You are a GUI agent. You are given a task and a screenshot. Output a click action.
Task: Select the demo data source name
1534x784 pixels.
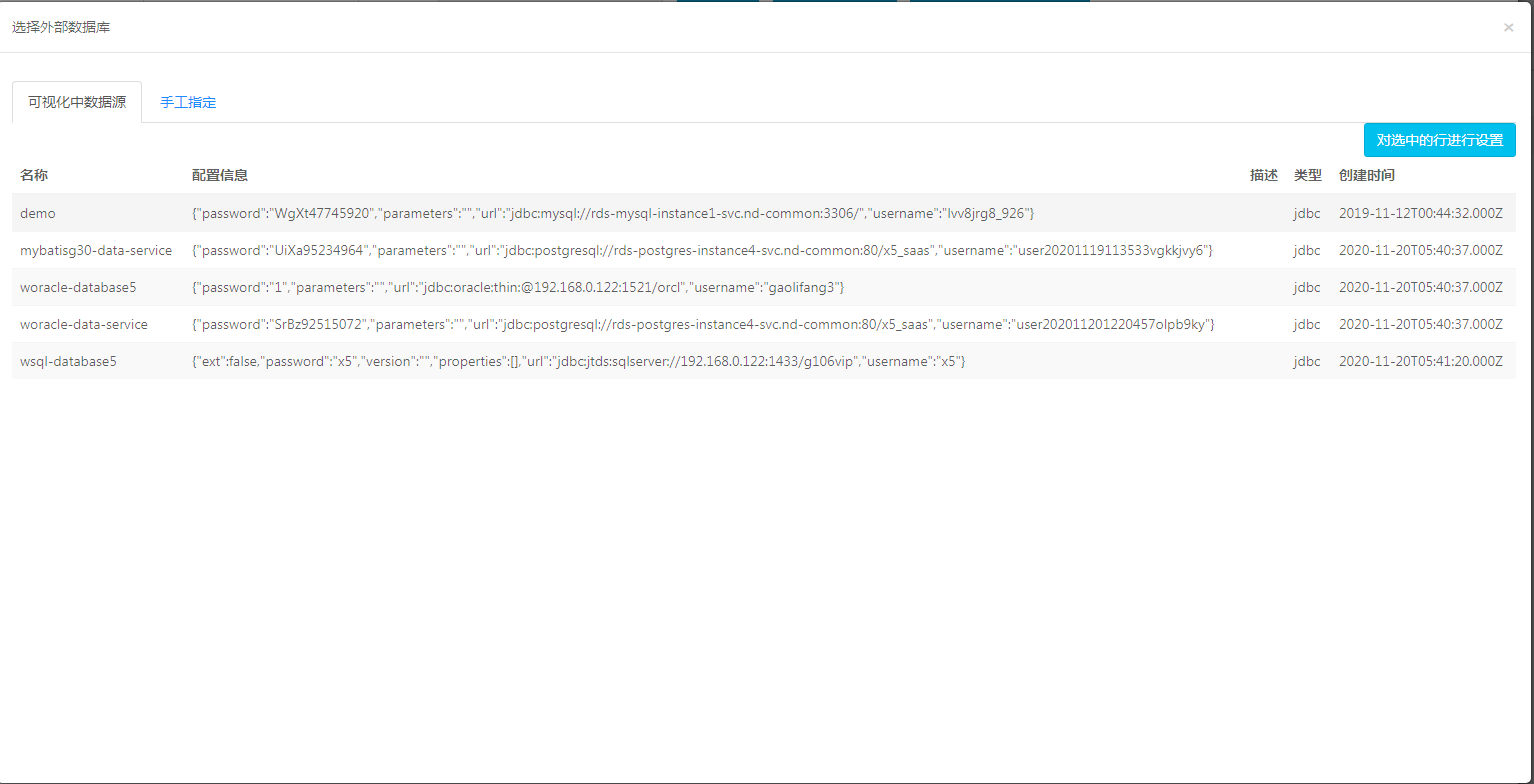[x=38, y=213]
